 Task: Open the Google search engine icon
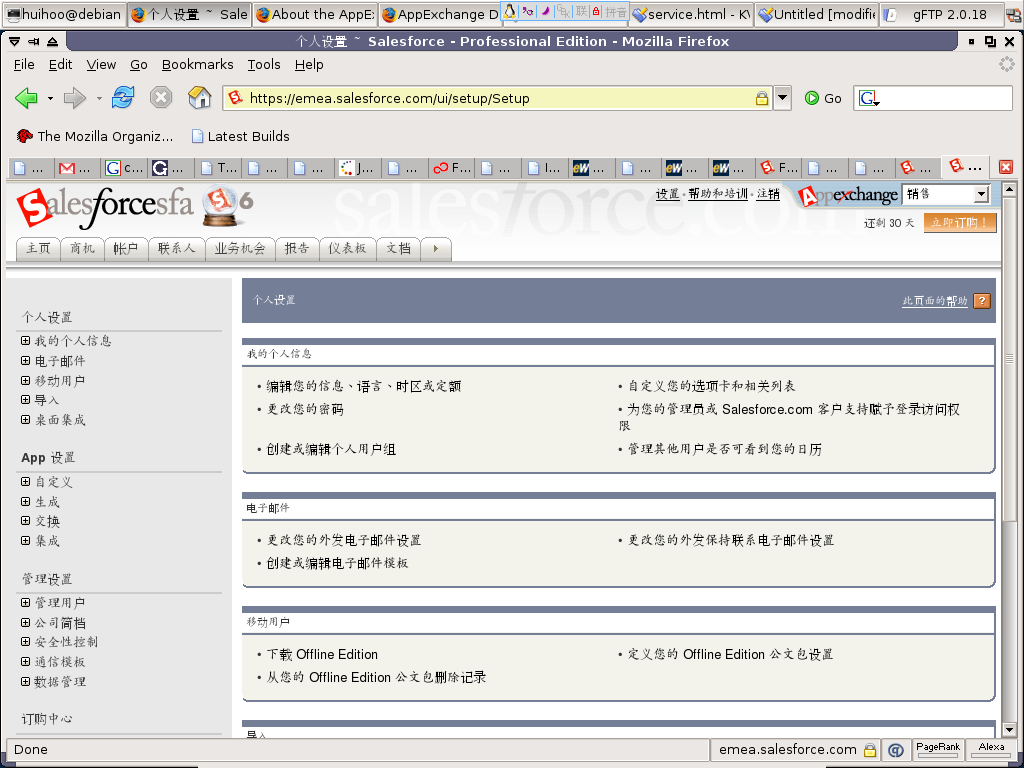[867, 99]
